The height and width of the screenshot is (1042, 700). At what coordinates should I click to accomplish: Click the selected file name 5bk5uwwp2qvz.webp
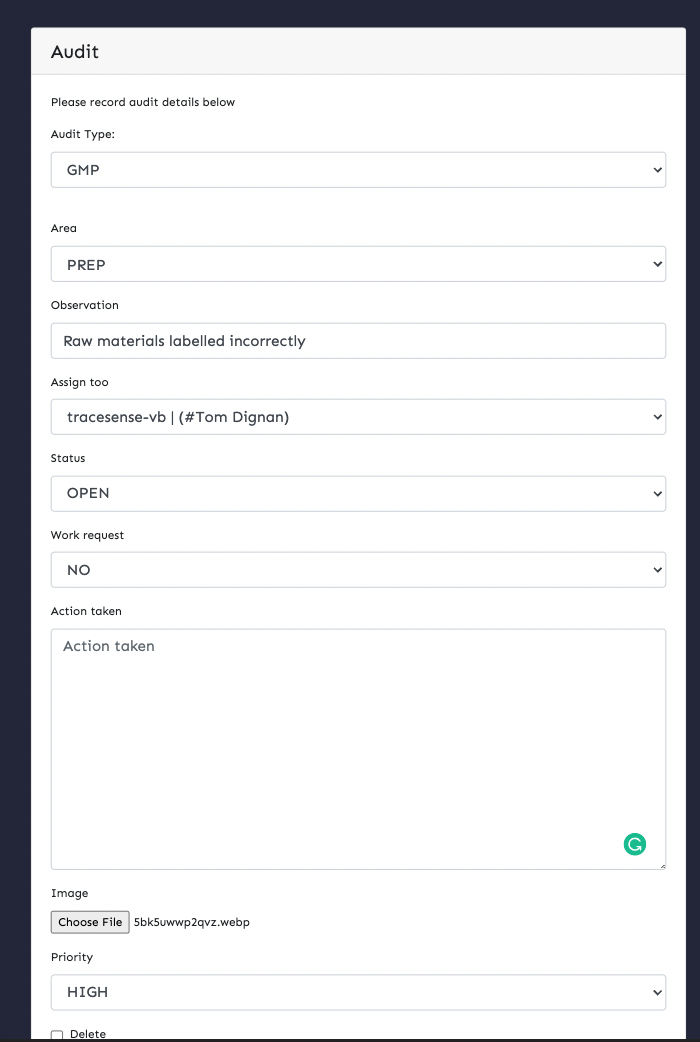[192, 922]
